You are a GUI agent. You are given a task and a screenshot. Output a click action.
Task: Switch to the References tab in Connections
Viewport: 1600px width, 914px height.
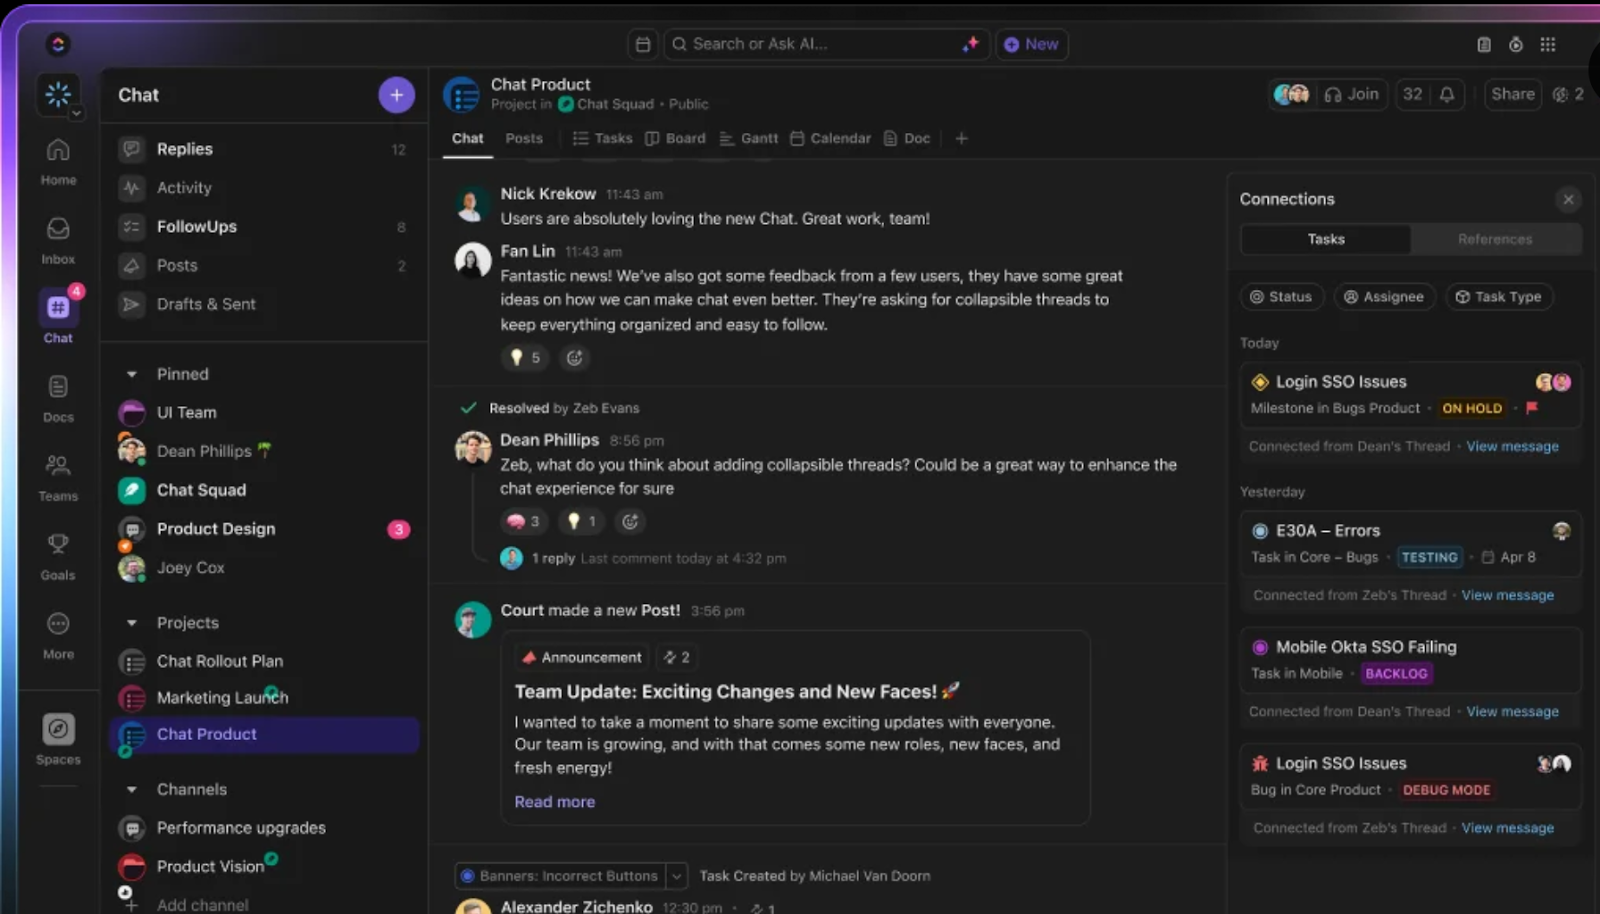pos(1495,239)
